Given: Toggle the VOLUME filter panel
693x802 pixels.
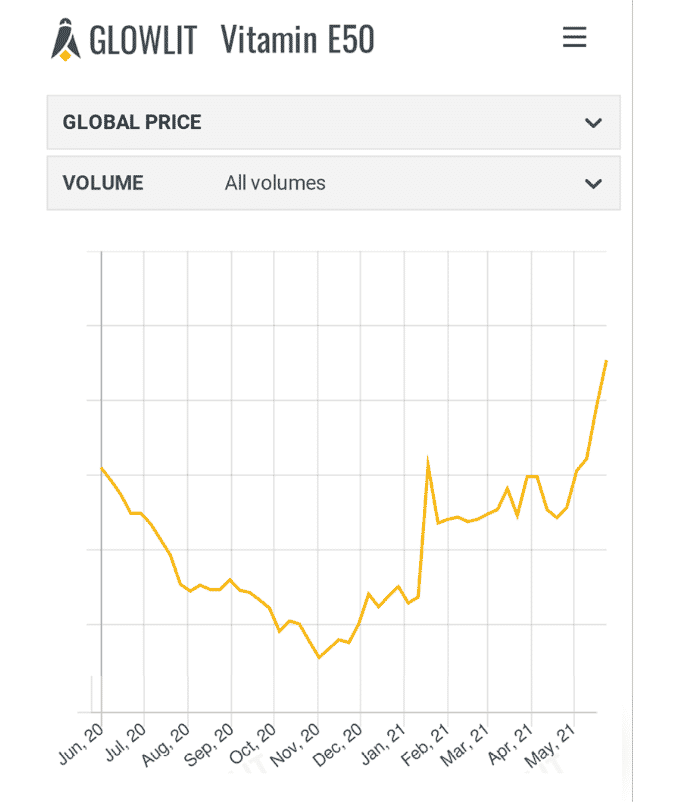Looking at the screenshot, I should pyautogui.click(x=333, y=183).
